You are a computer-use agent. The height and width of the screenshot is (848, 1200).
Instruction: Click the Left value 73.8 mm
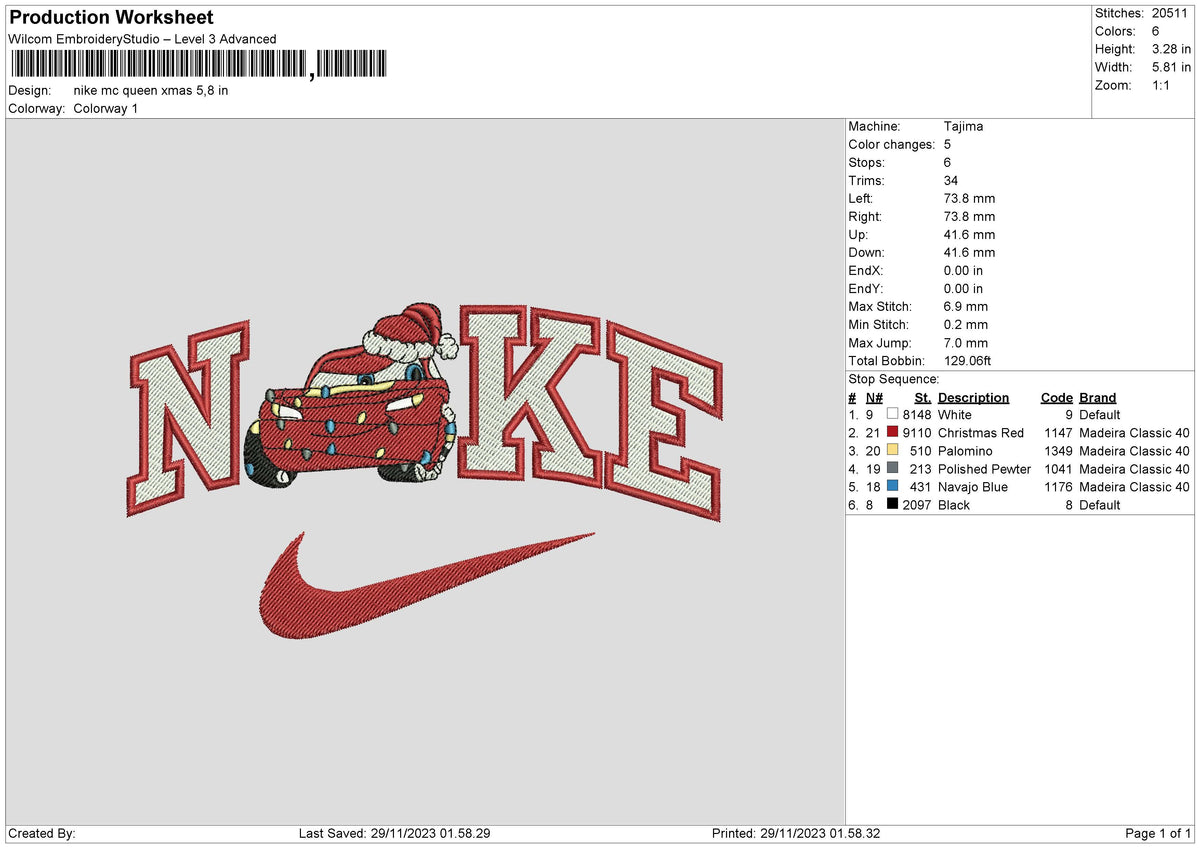[x=969, y=198]
